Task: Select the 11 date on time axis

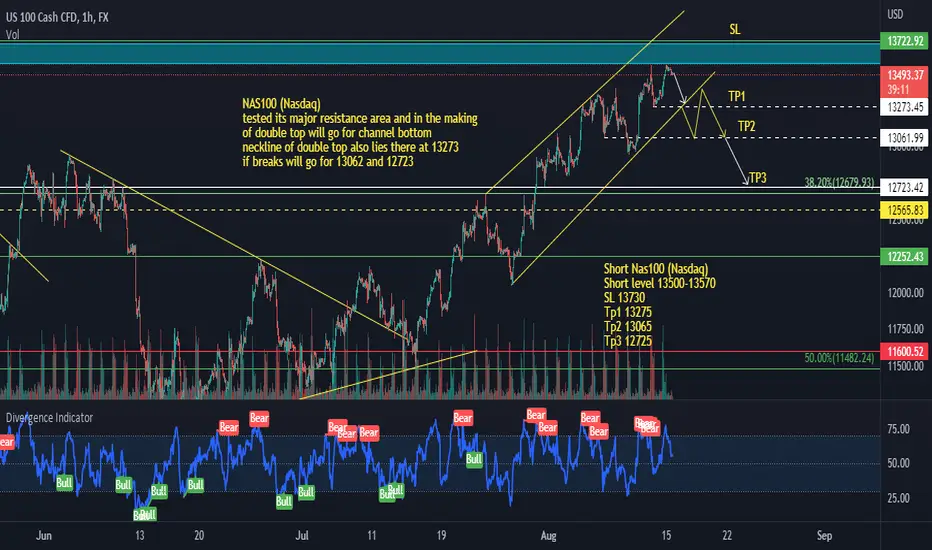Action: click(x=371, y=536)
